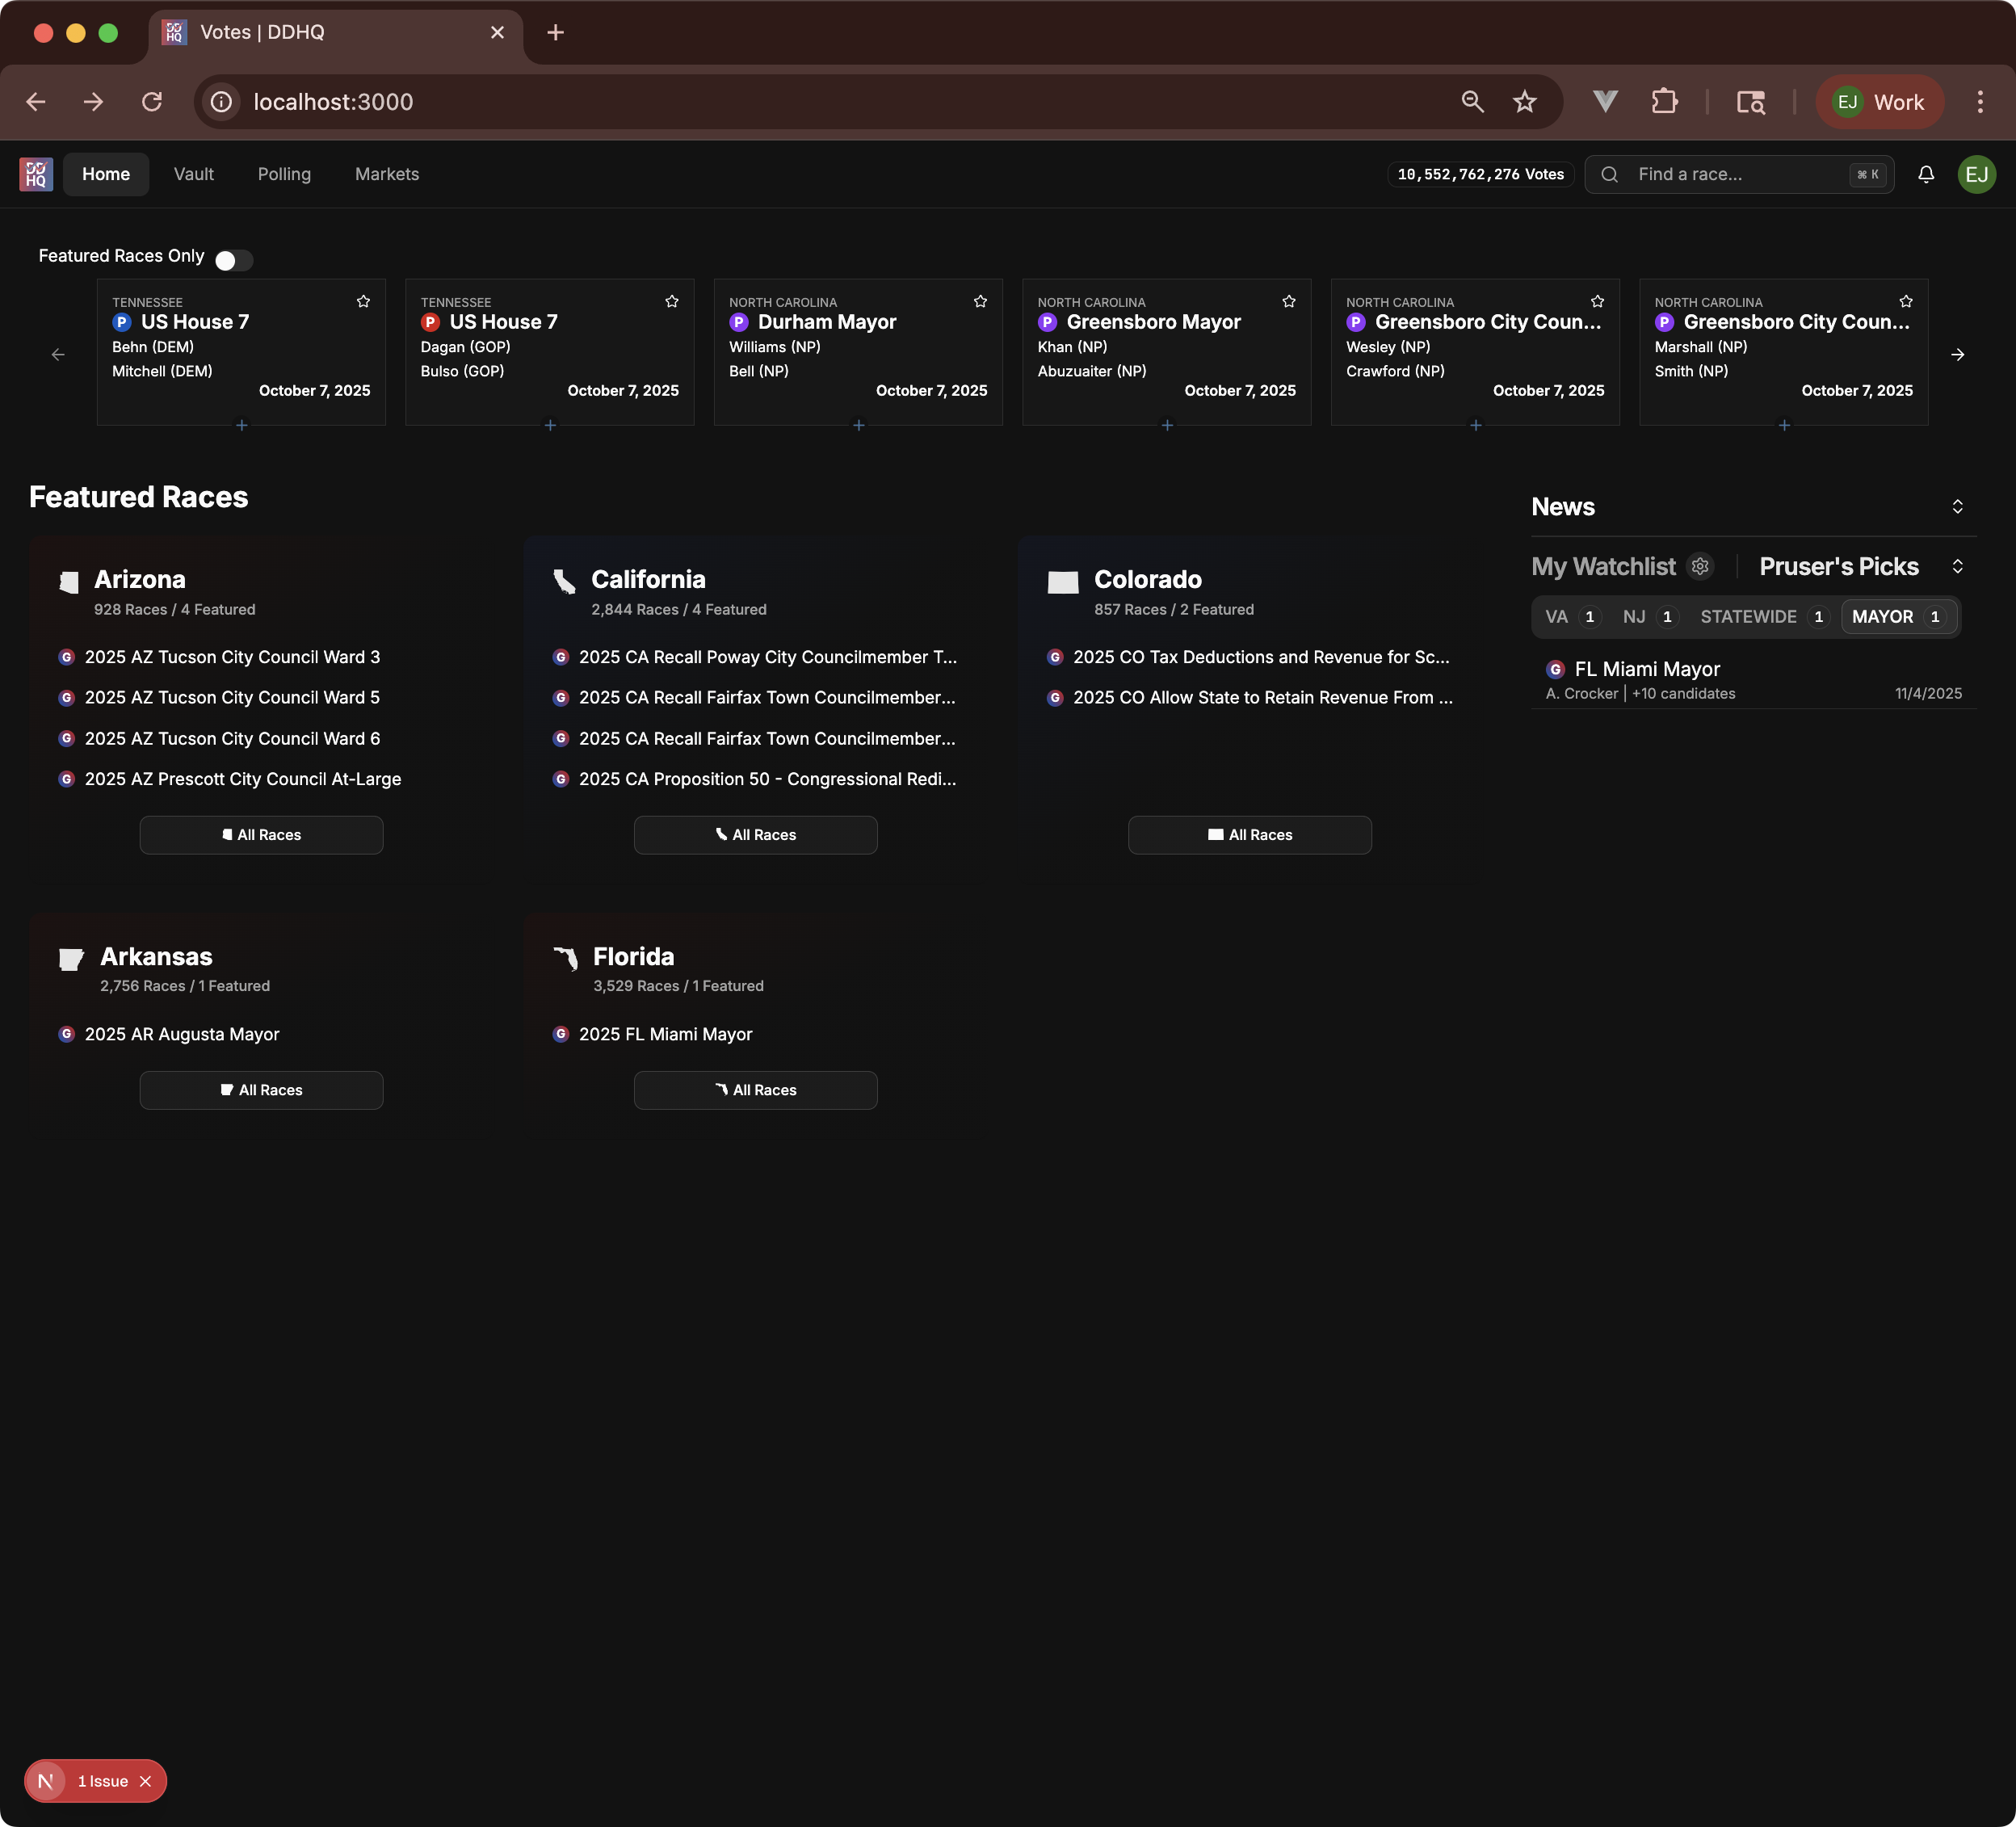The image size is (2016, 1827).
Task: Click the Florida state map icon
Action: click(565, 959)
